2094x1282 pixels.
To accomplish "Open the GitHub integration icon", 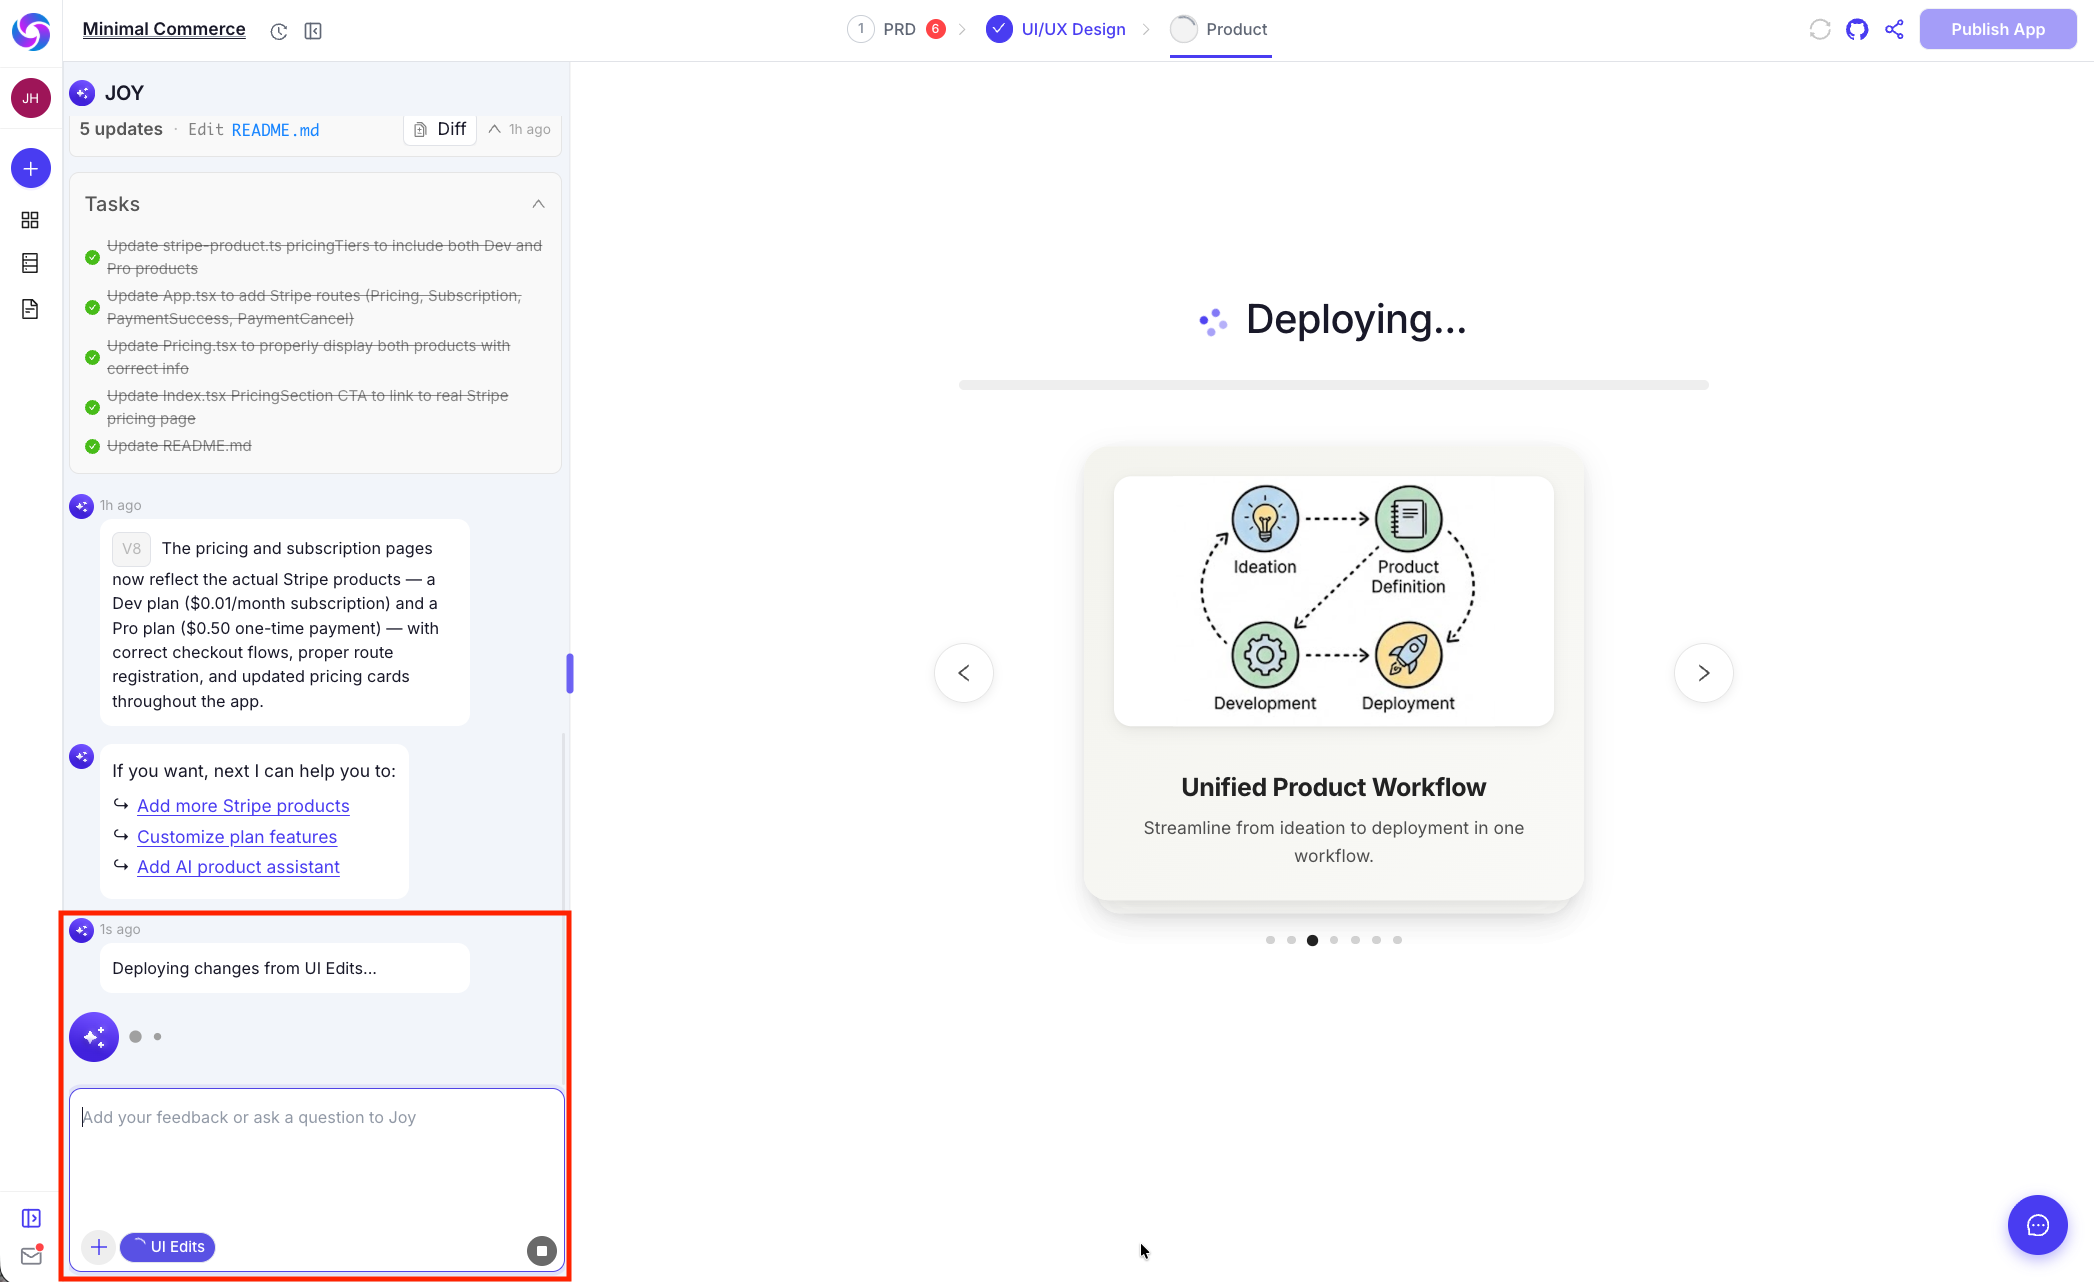I will [1857, 29].
